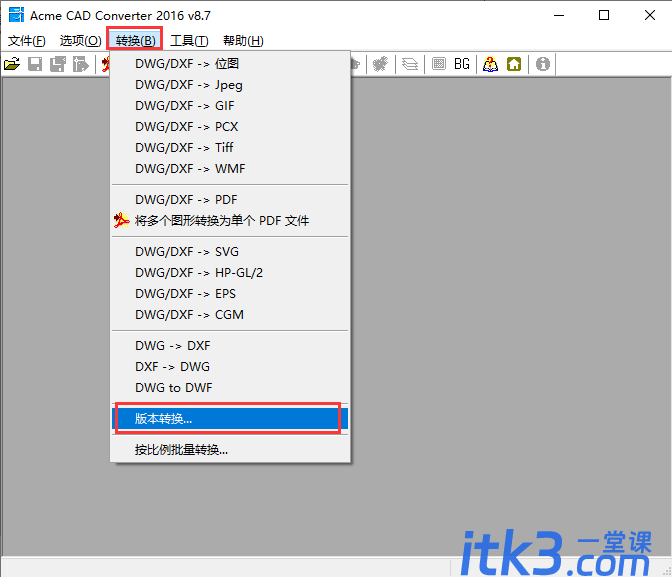Maximize the Acme CAD Converter window
Image resolution: width=672 pixels, height=577 pixels.
pyautogui.click(x=604, y=15)
